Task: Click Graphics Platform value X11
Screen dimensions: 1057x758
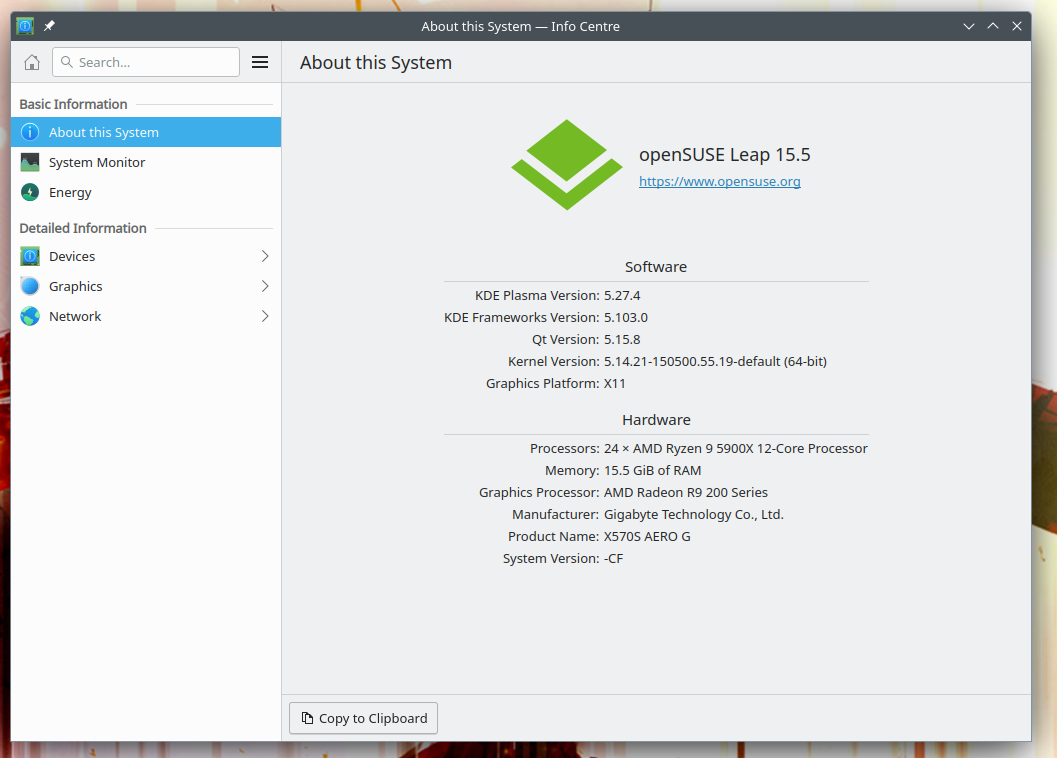Action: [x=615, y=384]
